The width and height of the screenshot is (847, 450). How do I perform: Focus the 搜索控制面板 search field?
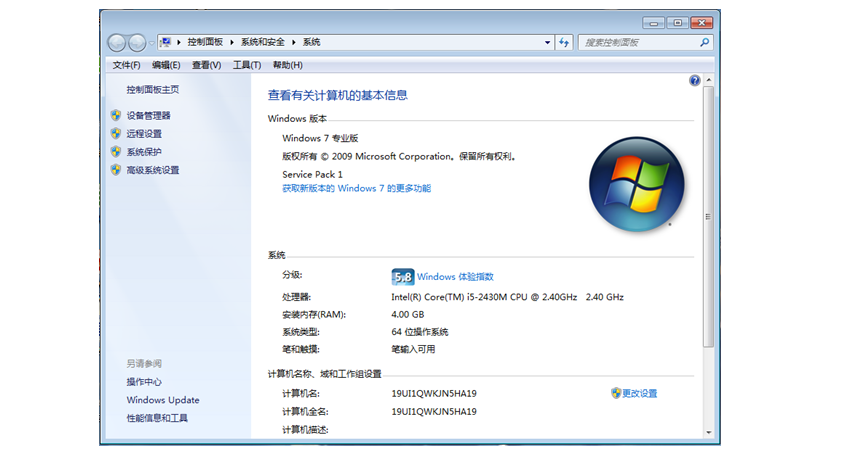pos(638,42)
